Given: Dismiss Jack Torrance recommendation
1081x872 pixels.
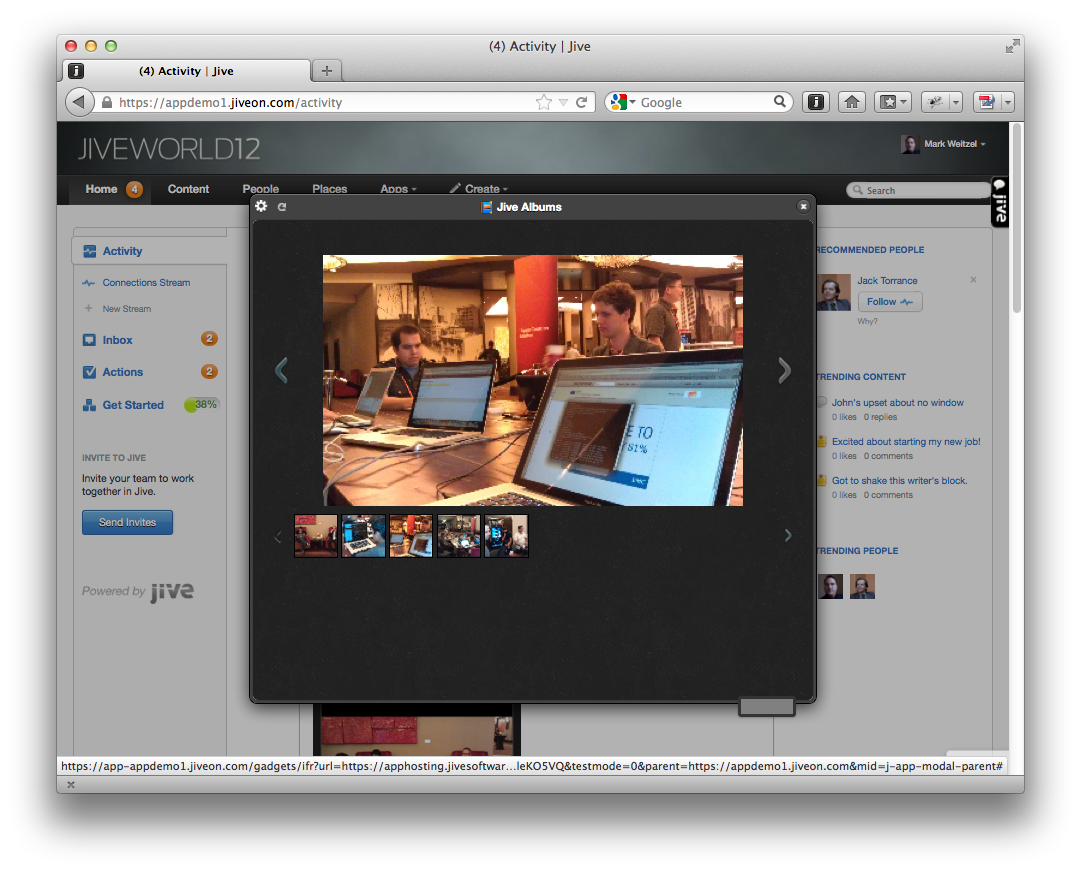Looking at the screenshot, I should click(x=973, y=280).
